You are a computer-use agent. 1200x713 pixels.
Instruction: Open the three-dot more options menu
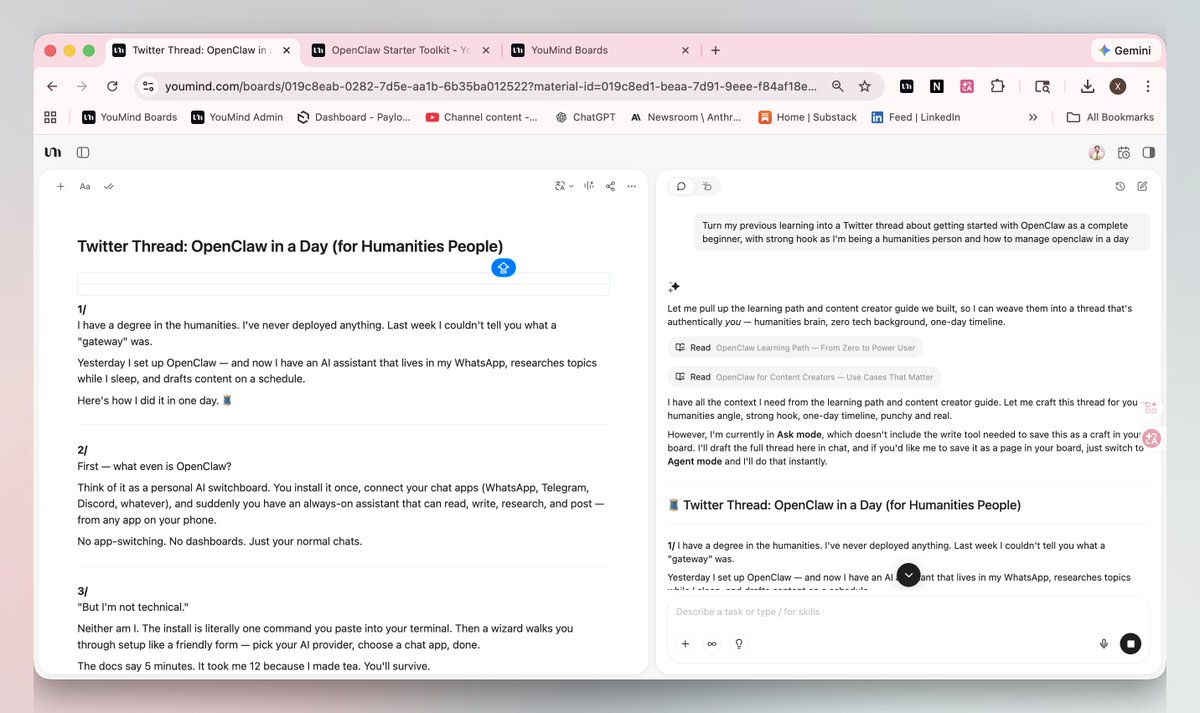(x=631, y=186)
